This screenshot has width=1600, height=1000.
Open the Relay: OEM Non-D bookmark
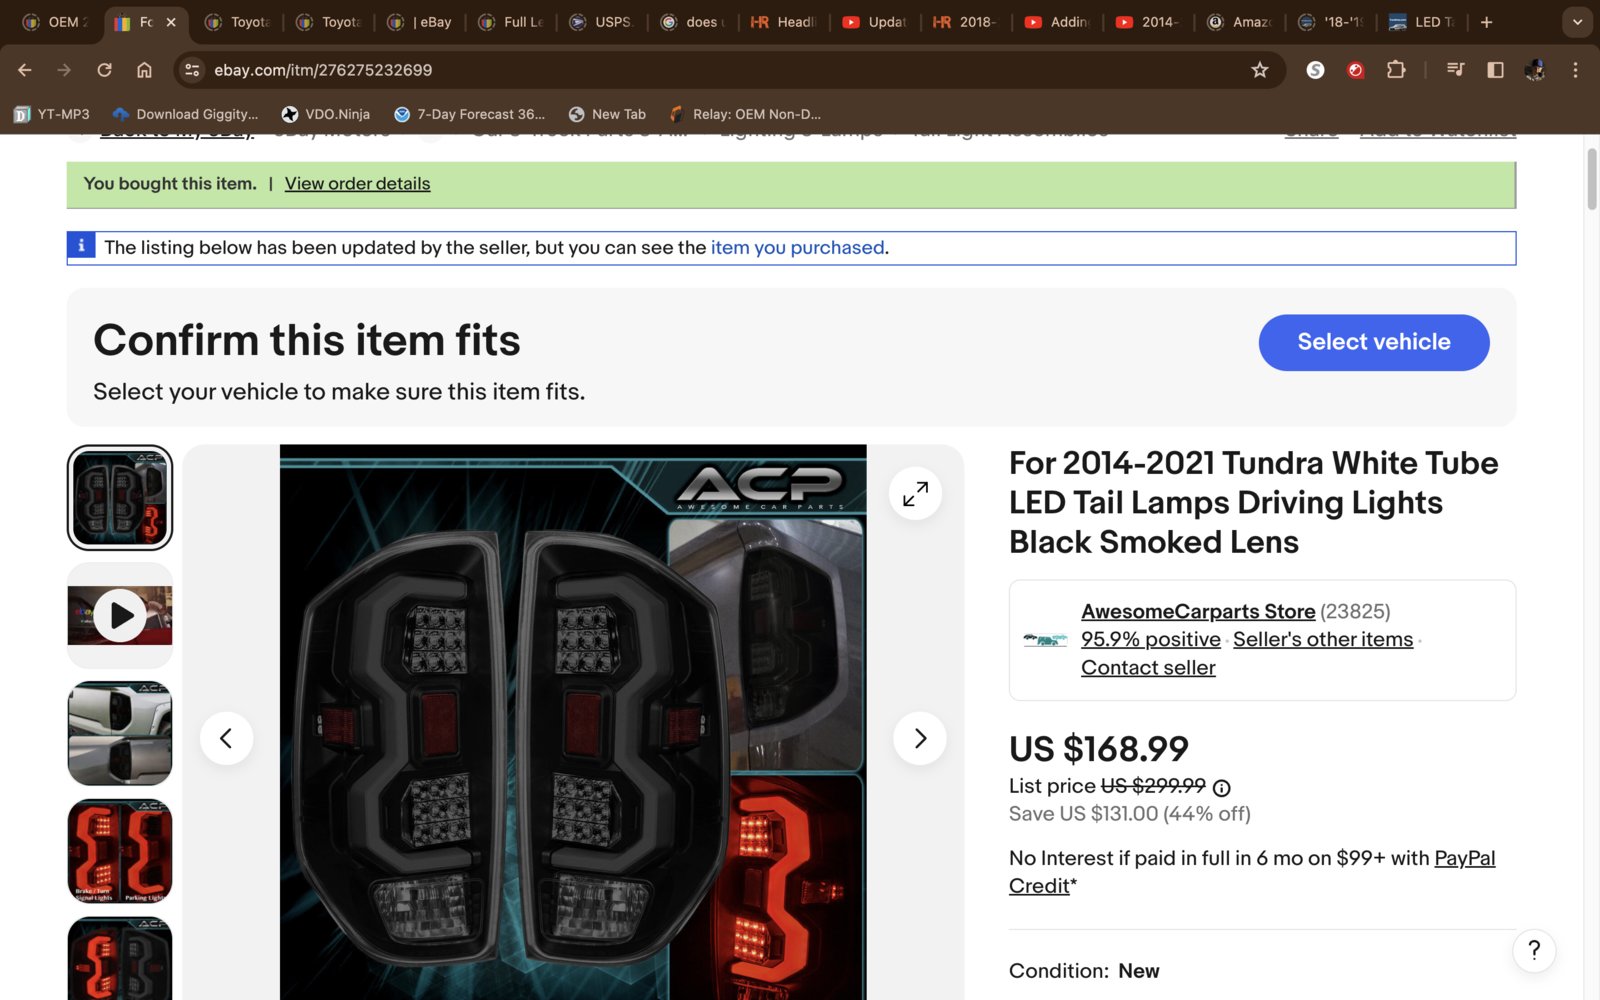[745, 114]
